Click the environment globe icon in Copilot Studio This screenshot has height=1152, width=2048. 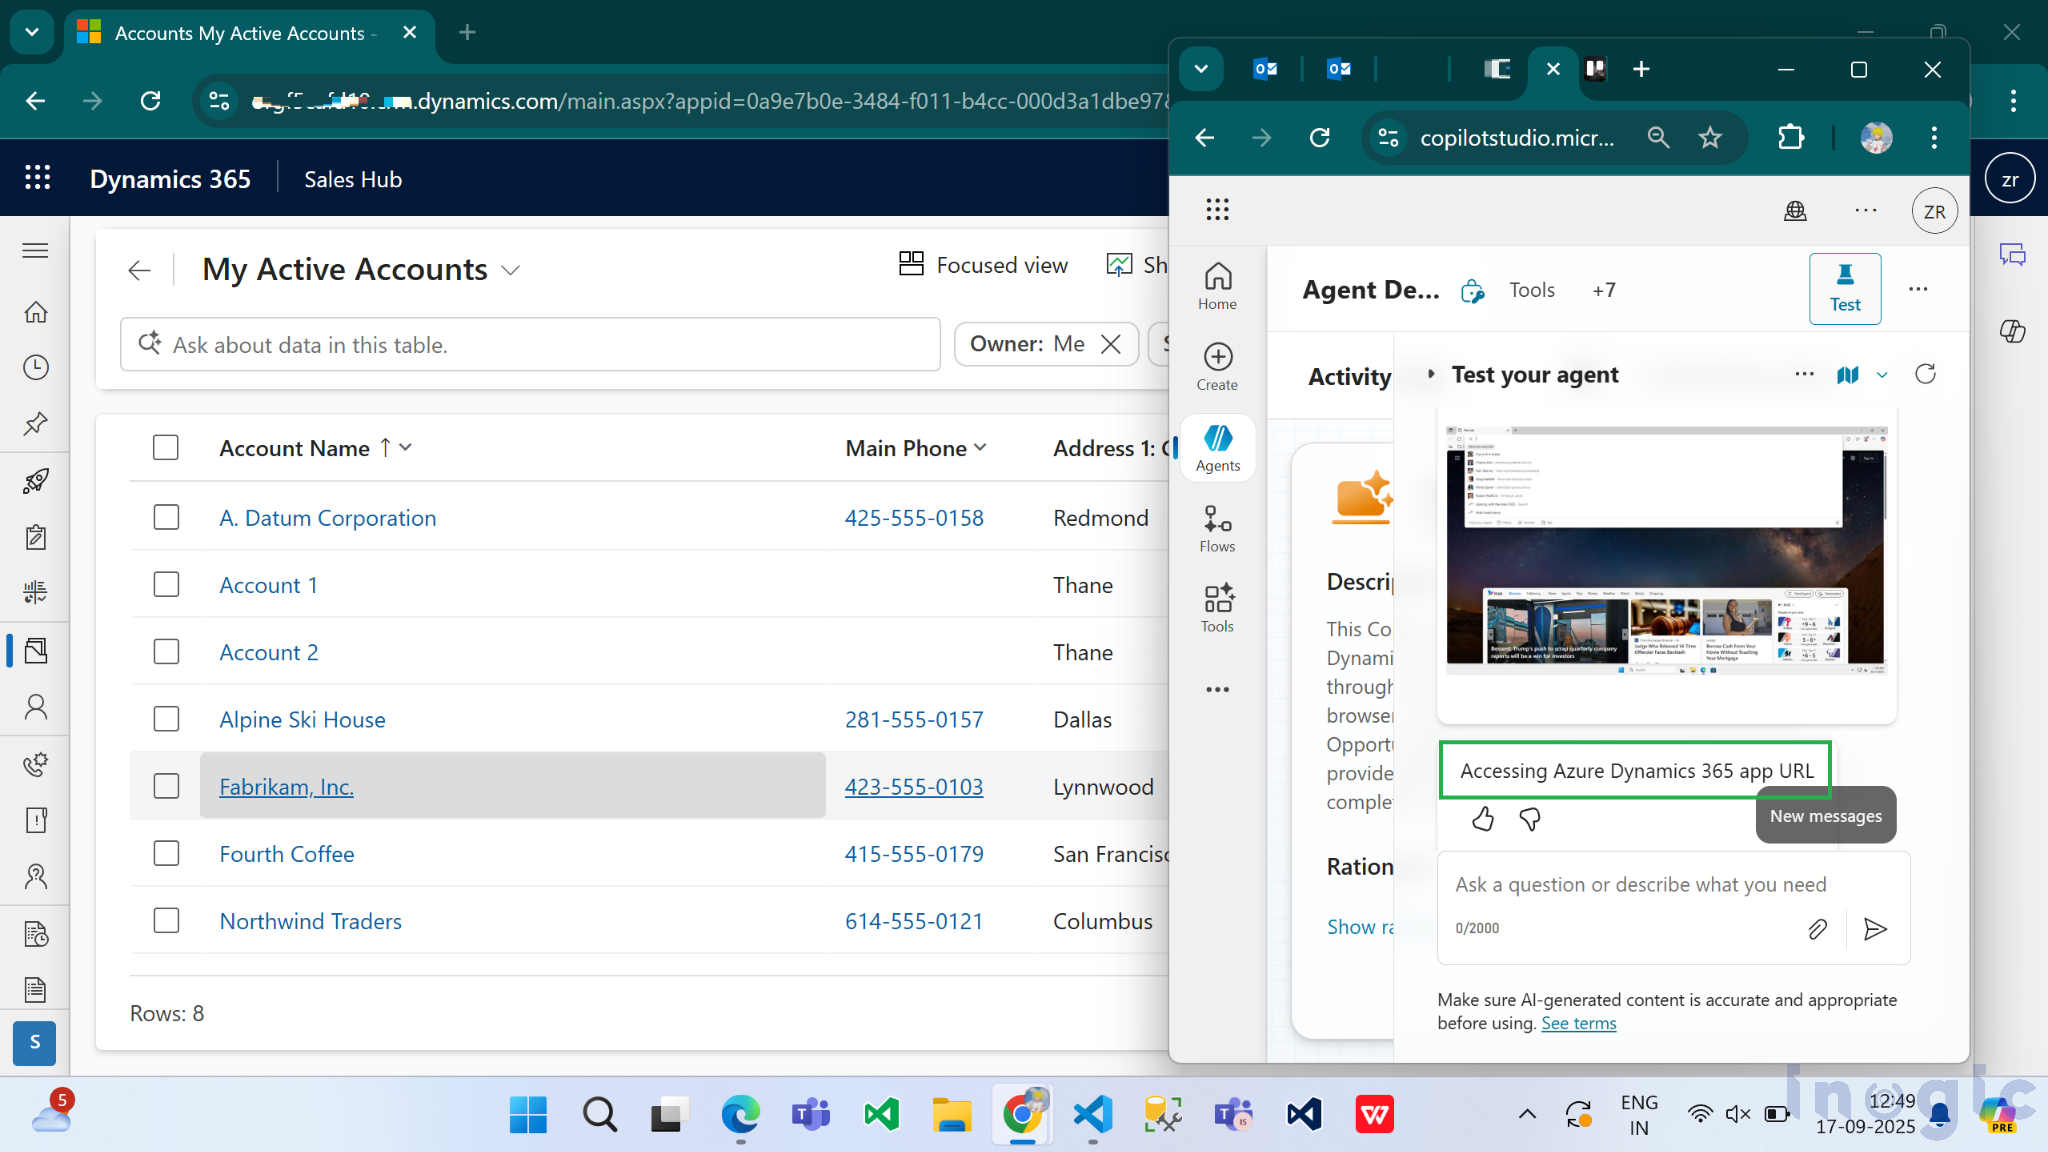coord(1795,210)
